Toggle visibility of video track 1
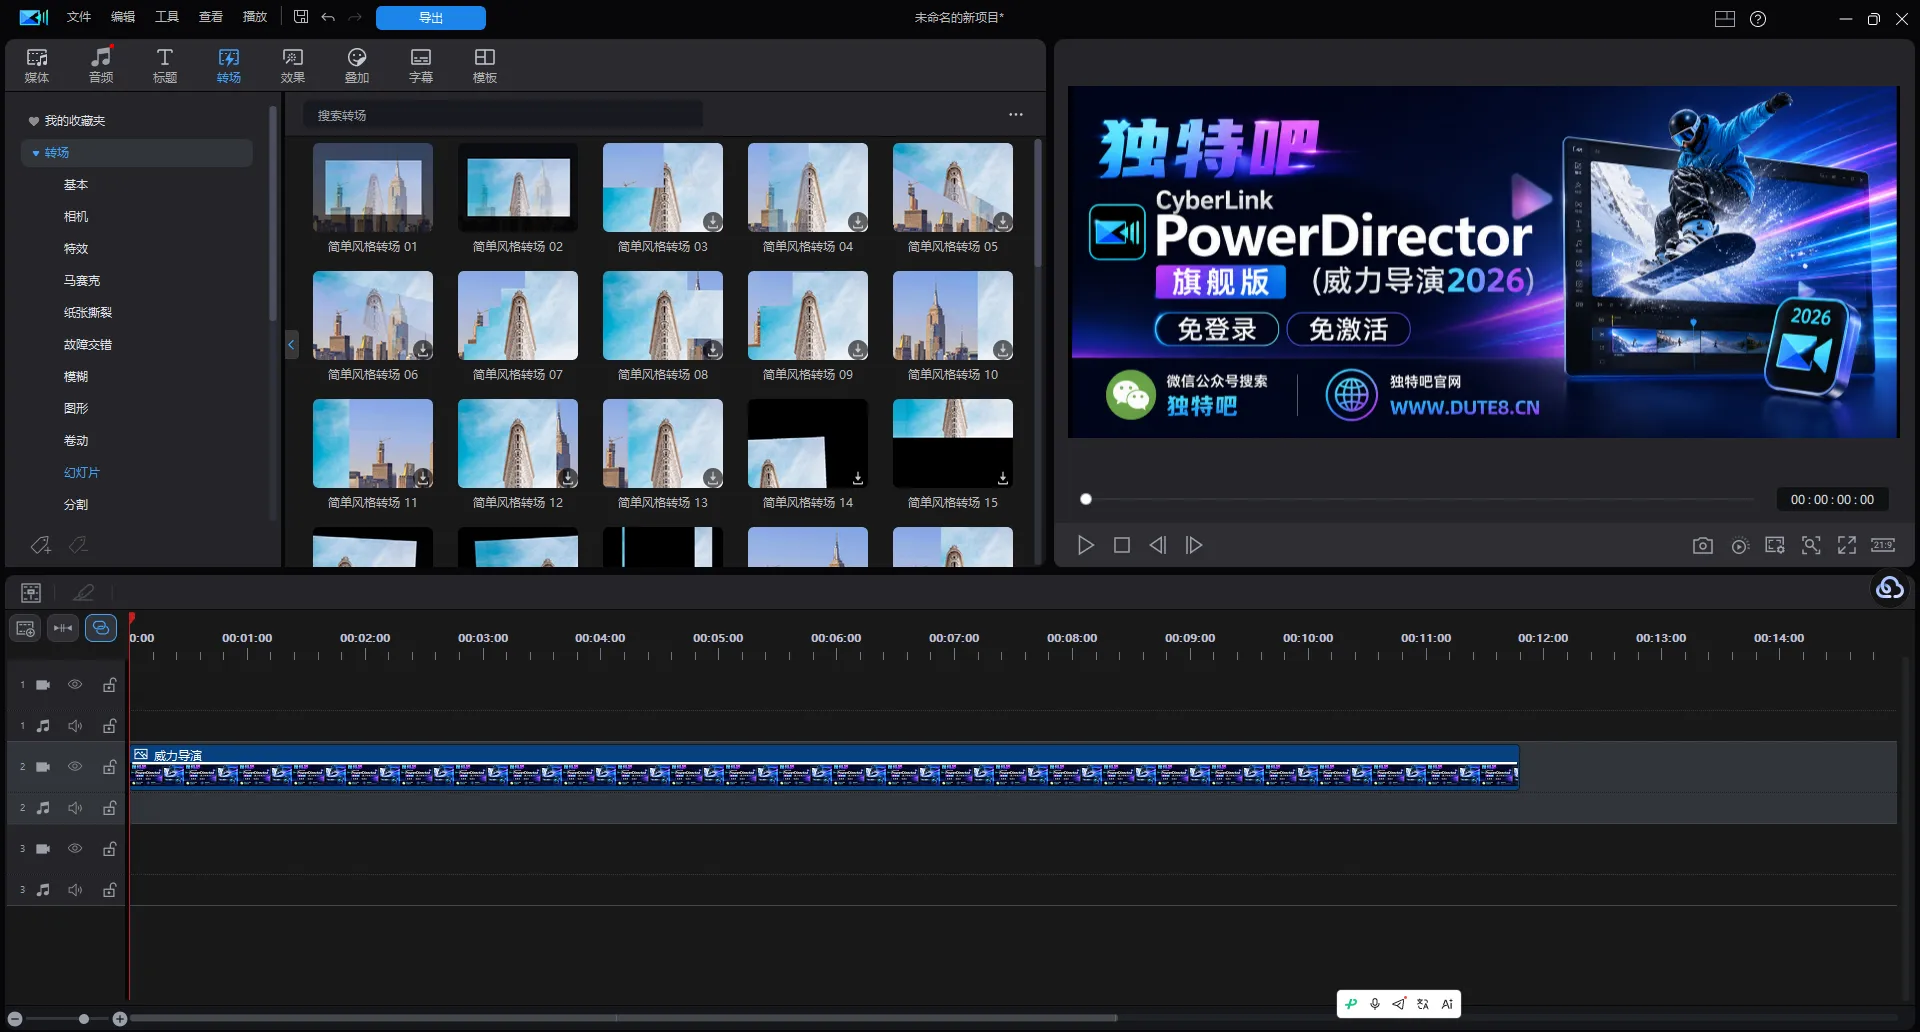This screenshot has height=1032, width=1920. click(75, 685)
